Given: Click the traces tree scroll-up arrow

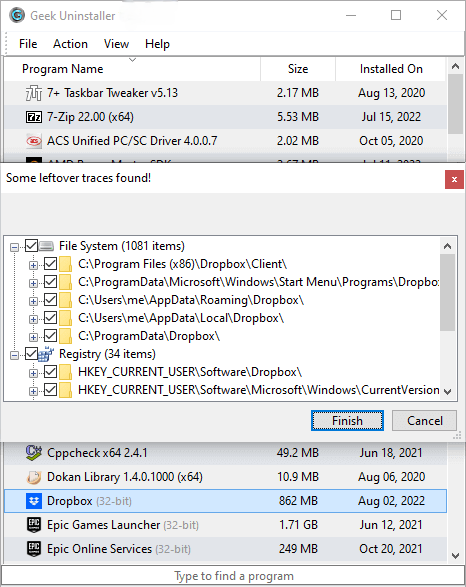Looking at the screenshot, I should pyautogui.click(x=447, y=246).
